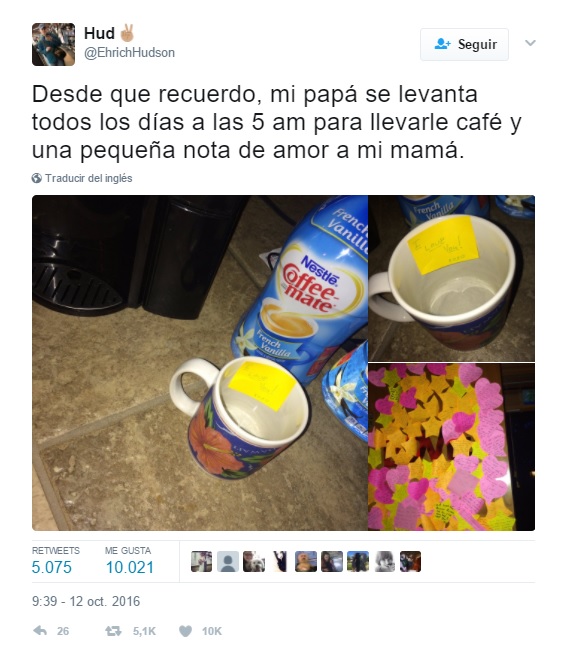This screenshot has height=665, width=568.
Task: Click the gray default liker avatar
Action: (x=228, y=561)
